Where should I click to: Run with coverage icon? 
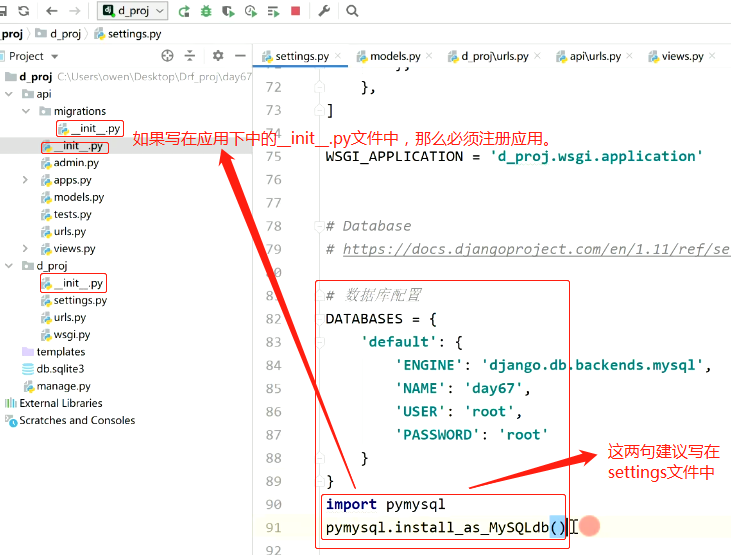click(228, 11)
